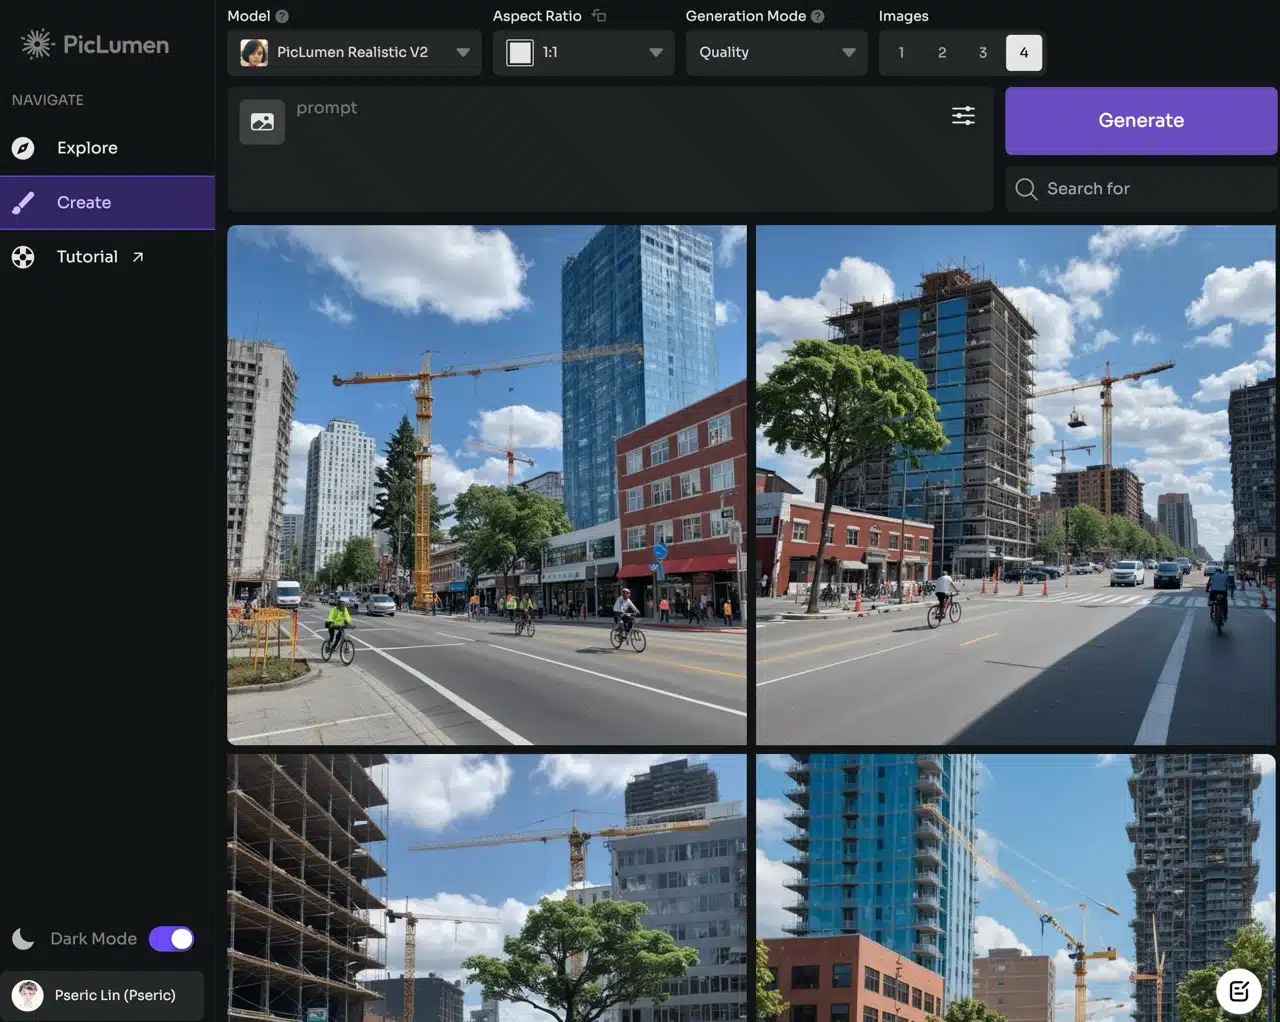Click the PicLumen logo
Screen dimensions: 1280x1022
(x=95, y=44)
